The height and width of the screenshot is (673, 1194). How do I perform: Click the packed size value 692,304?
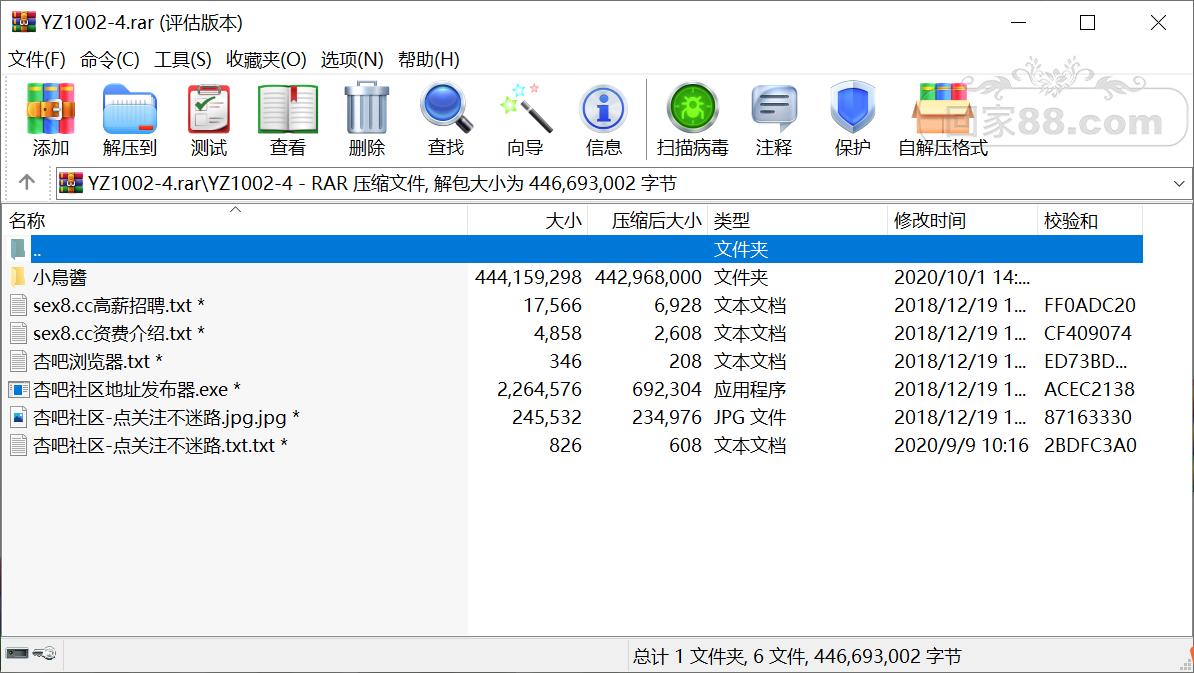tap(666, 390)
